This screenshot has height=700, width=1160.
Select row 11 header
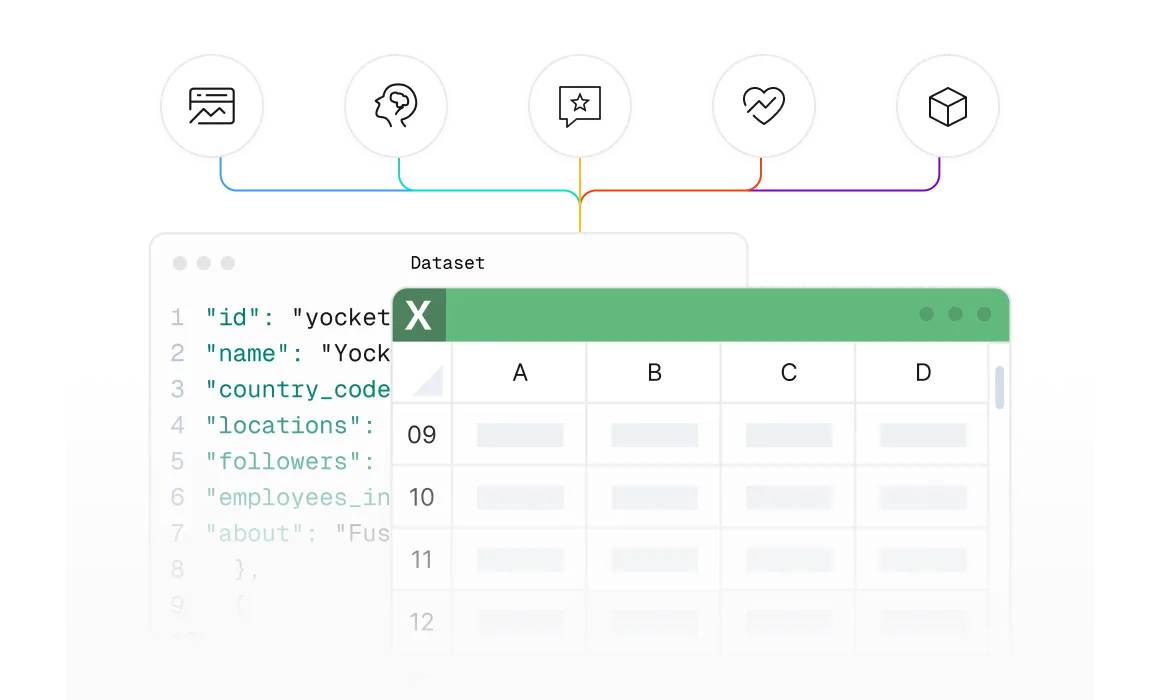click(x=422, y=559)
